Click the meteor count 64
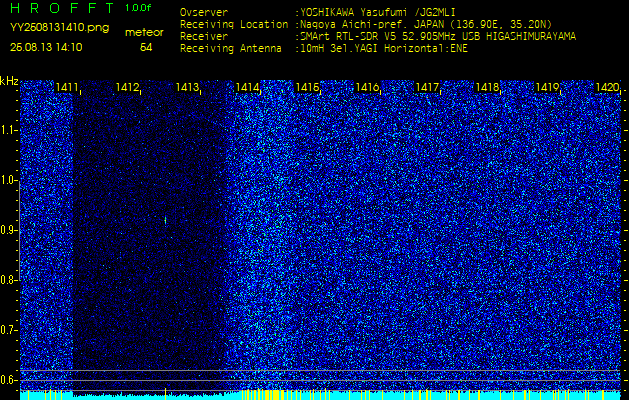The image size is (629, 400). [146, 48]
